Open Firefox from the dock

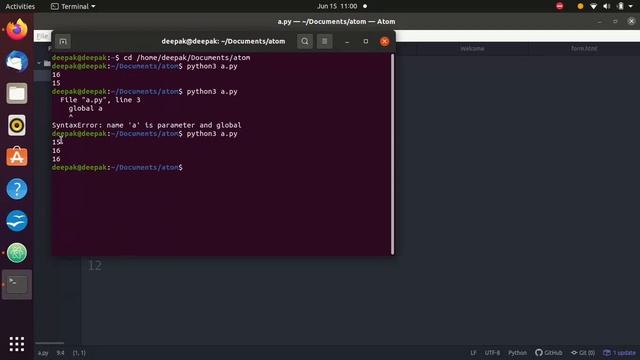(17, 29)
